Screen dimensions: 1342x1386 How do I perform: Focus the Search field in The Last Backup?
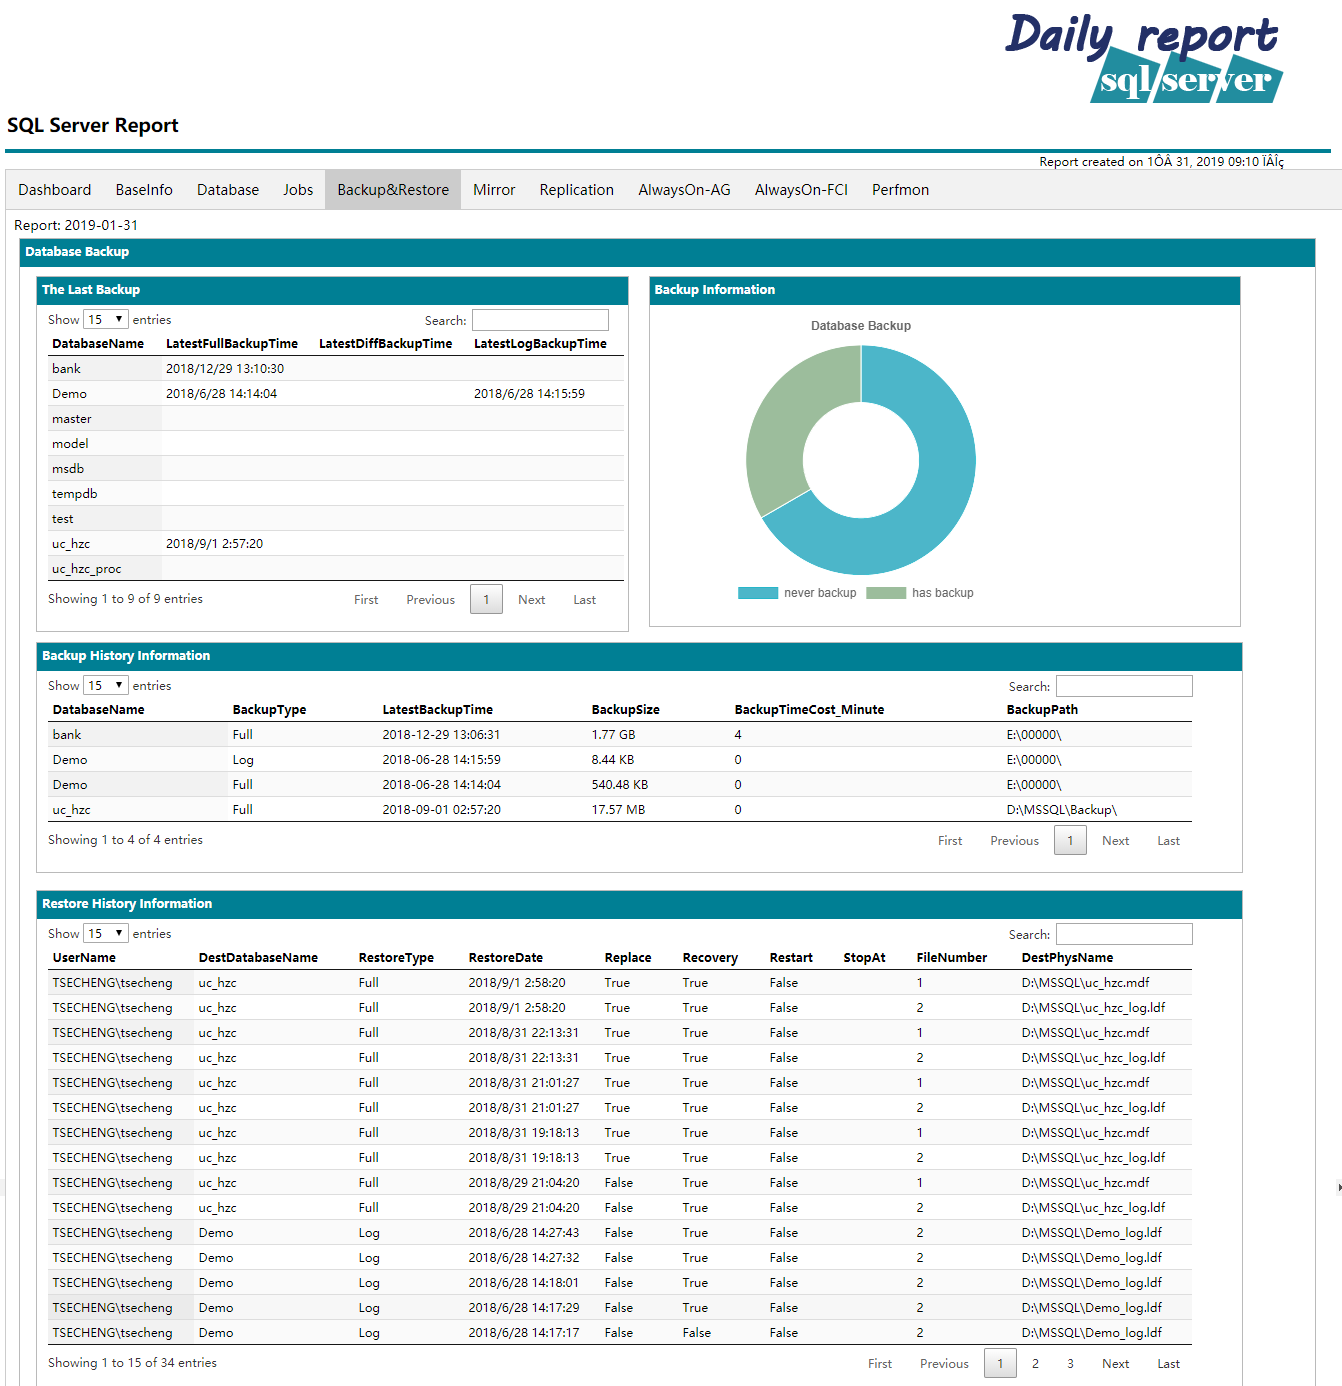540,320
